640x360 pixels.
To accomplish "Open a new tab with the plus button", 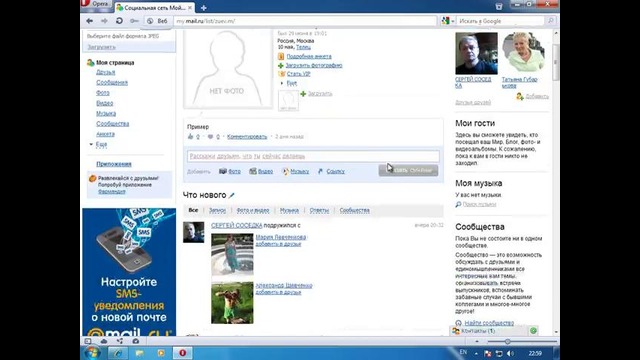I will pos(204,8).
